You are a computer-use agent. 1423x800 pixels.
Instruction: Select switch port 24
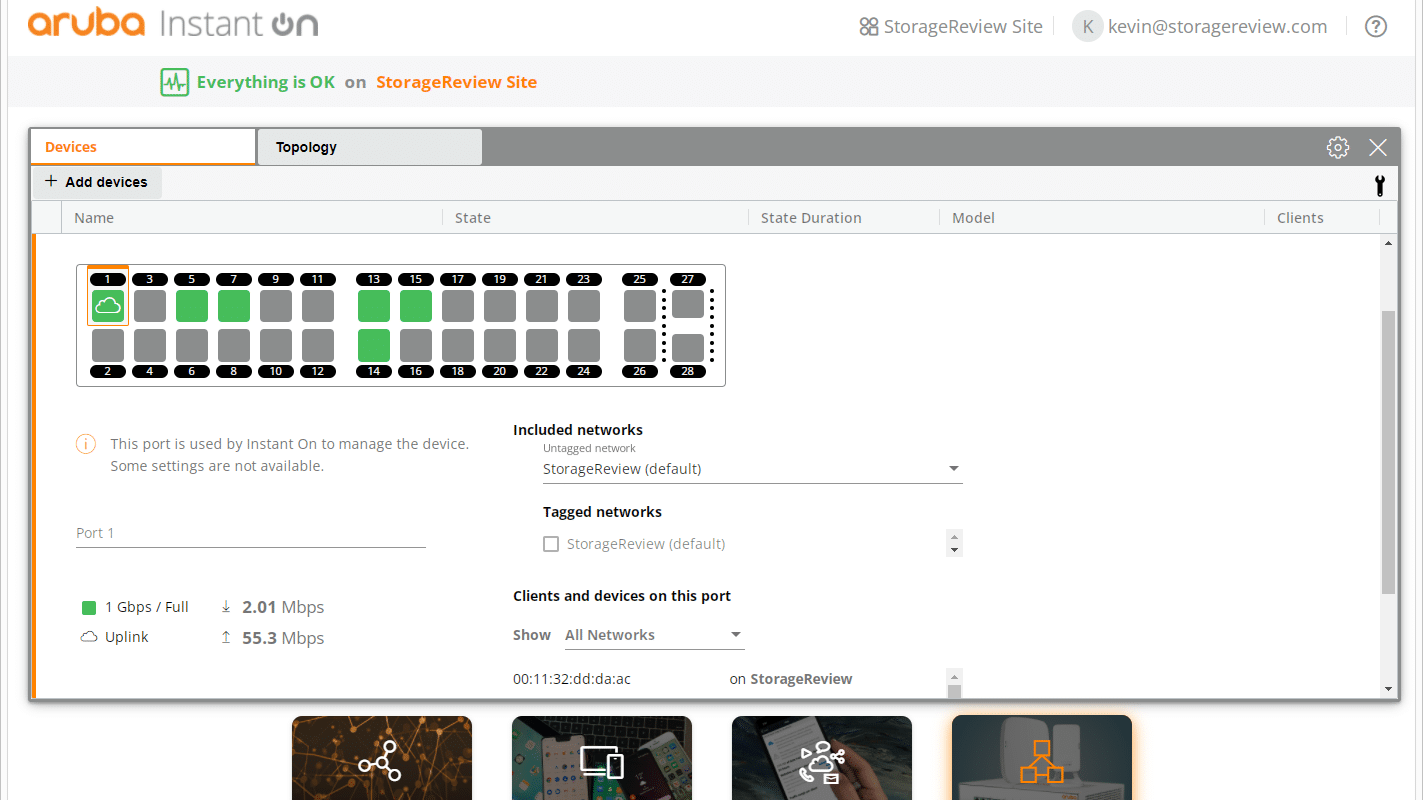click(x=584, y=345)
